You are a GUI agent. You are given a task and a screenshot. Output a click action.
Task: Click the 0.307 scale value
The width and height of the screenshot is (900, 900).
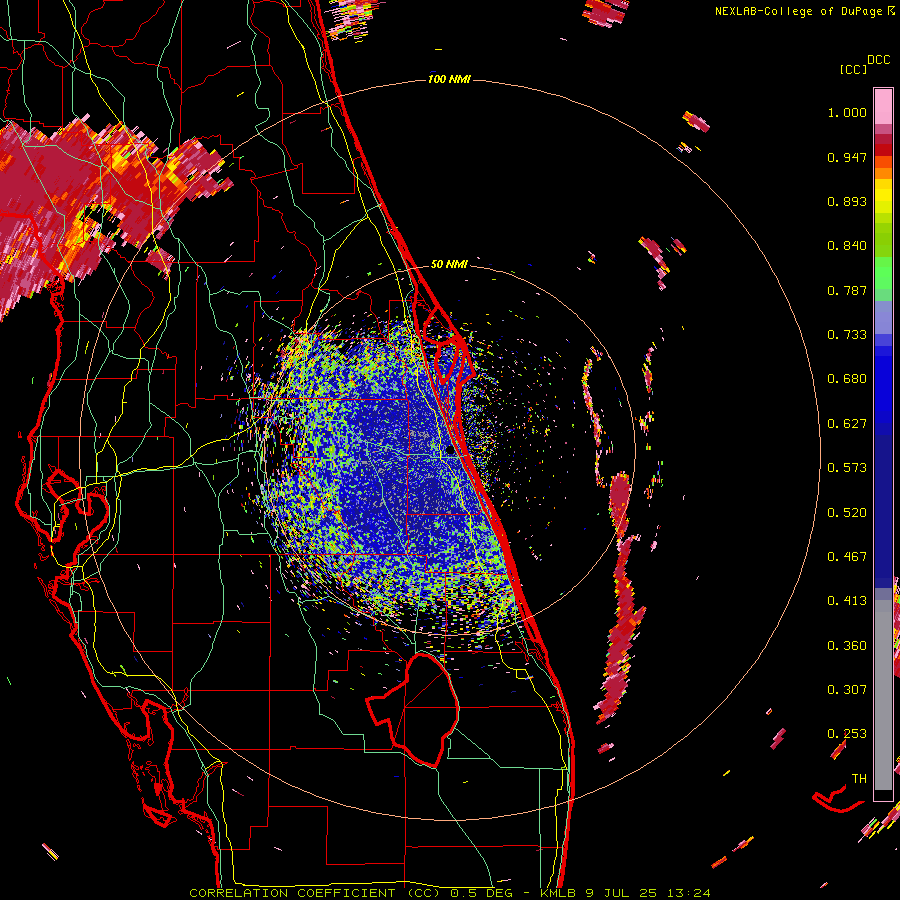click(847, 690)
